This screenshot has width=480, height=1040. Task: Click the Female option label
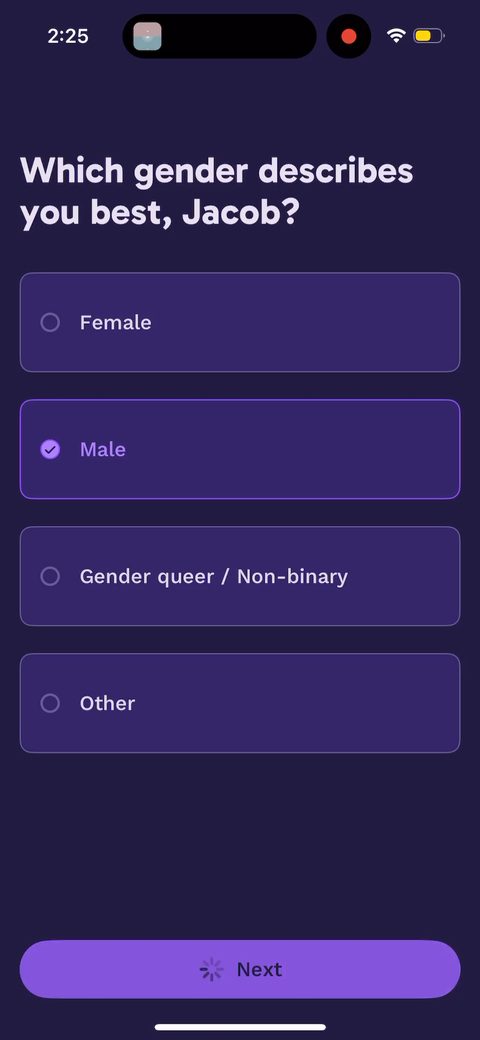[x=115, y=322]
